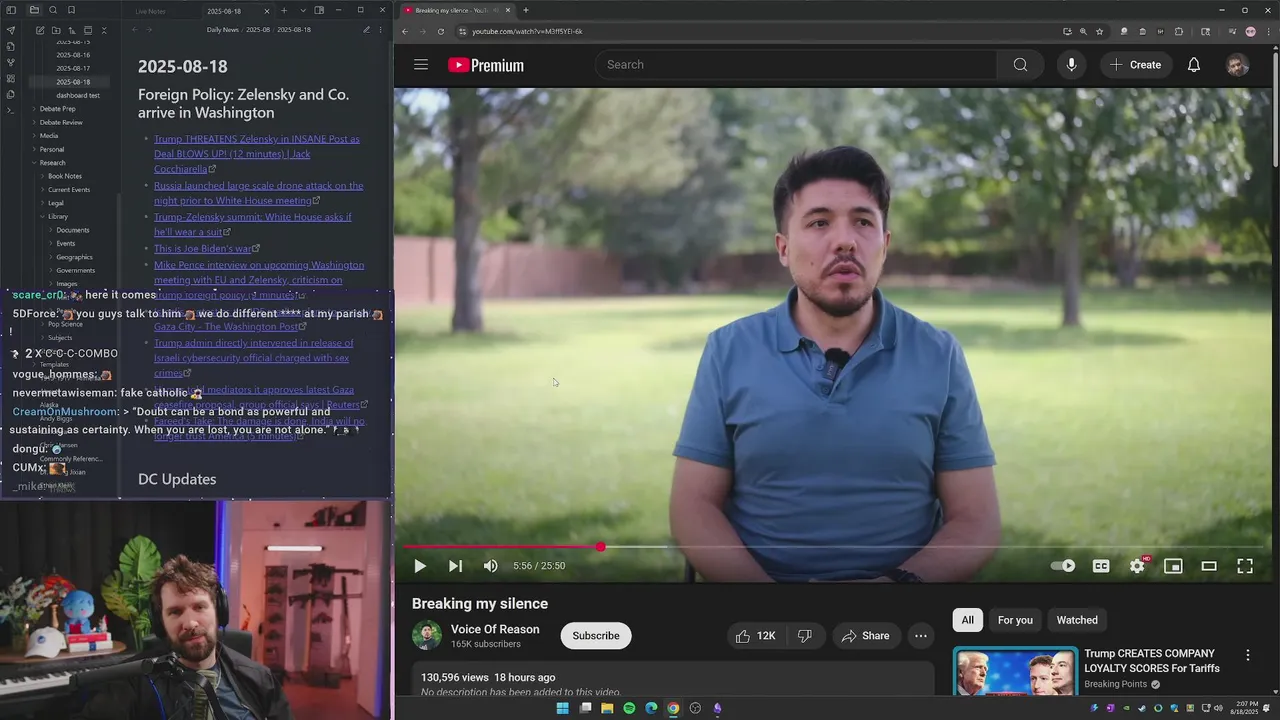Expand the Book Notes folder
The image size is (1280, 720).
(x=65, y=176)
